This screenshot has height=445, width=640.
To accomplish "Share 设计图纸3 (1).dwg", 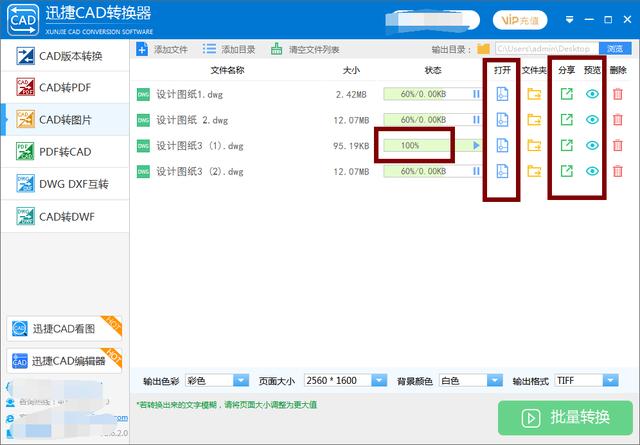I will tap(567, 145).
